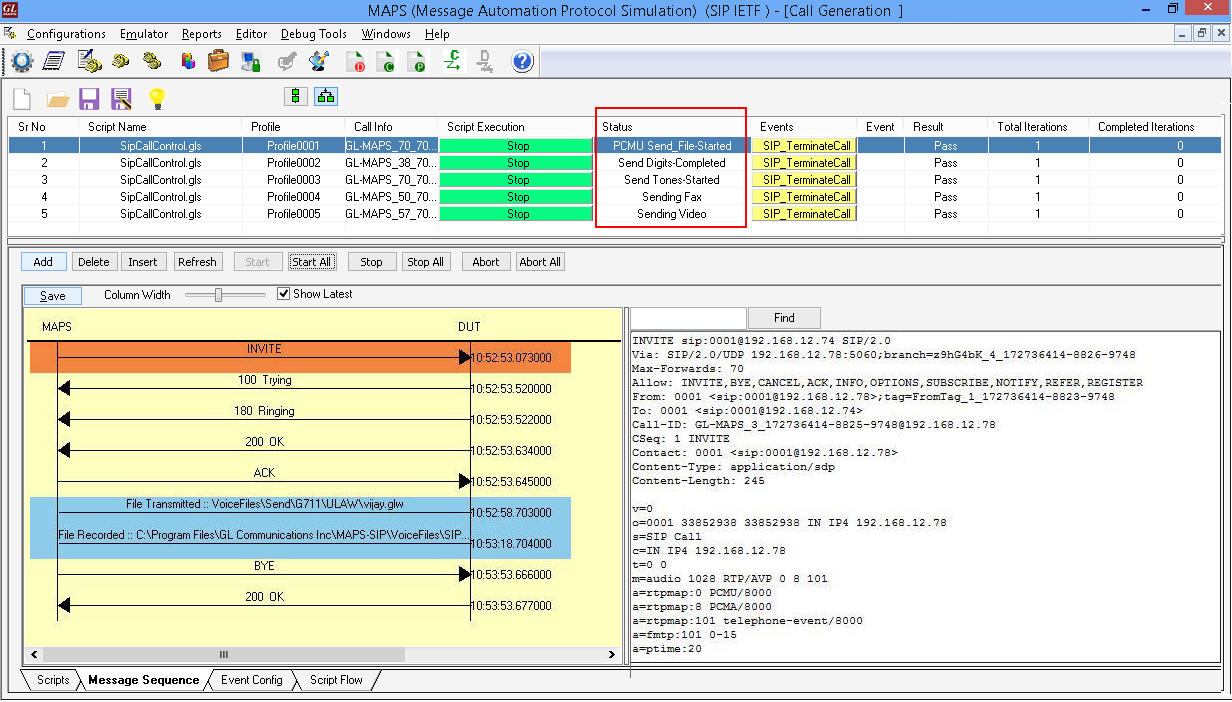Switch to the Event Config tab
1232x702 pixels.
(251, 680)
